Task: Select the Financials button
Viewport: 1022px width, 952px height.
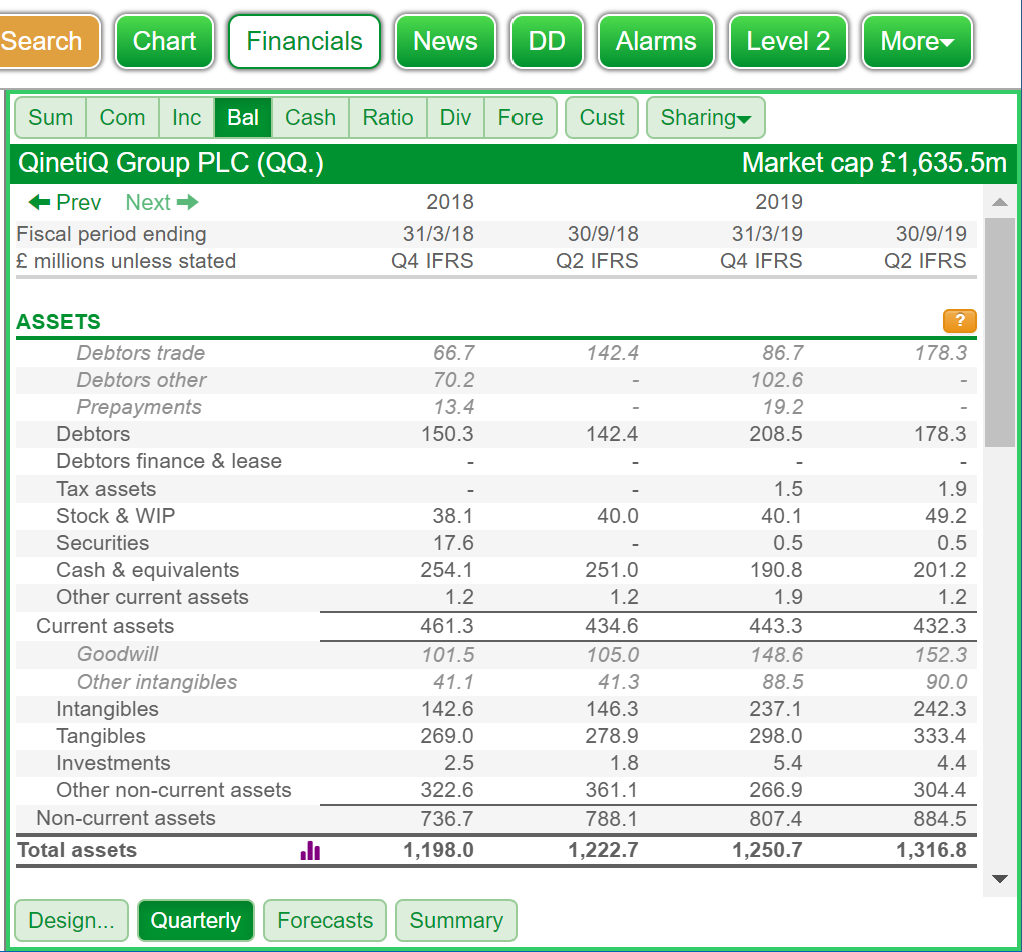Action: pos(304,42)
